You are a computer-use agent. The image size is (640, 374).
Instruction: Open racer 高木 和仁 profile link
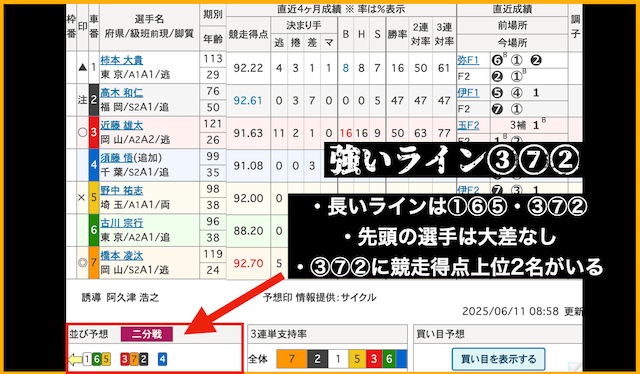[122, 93]
